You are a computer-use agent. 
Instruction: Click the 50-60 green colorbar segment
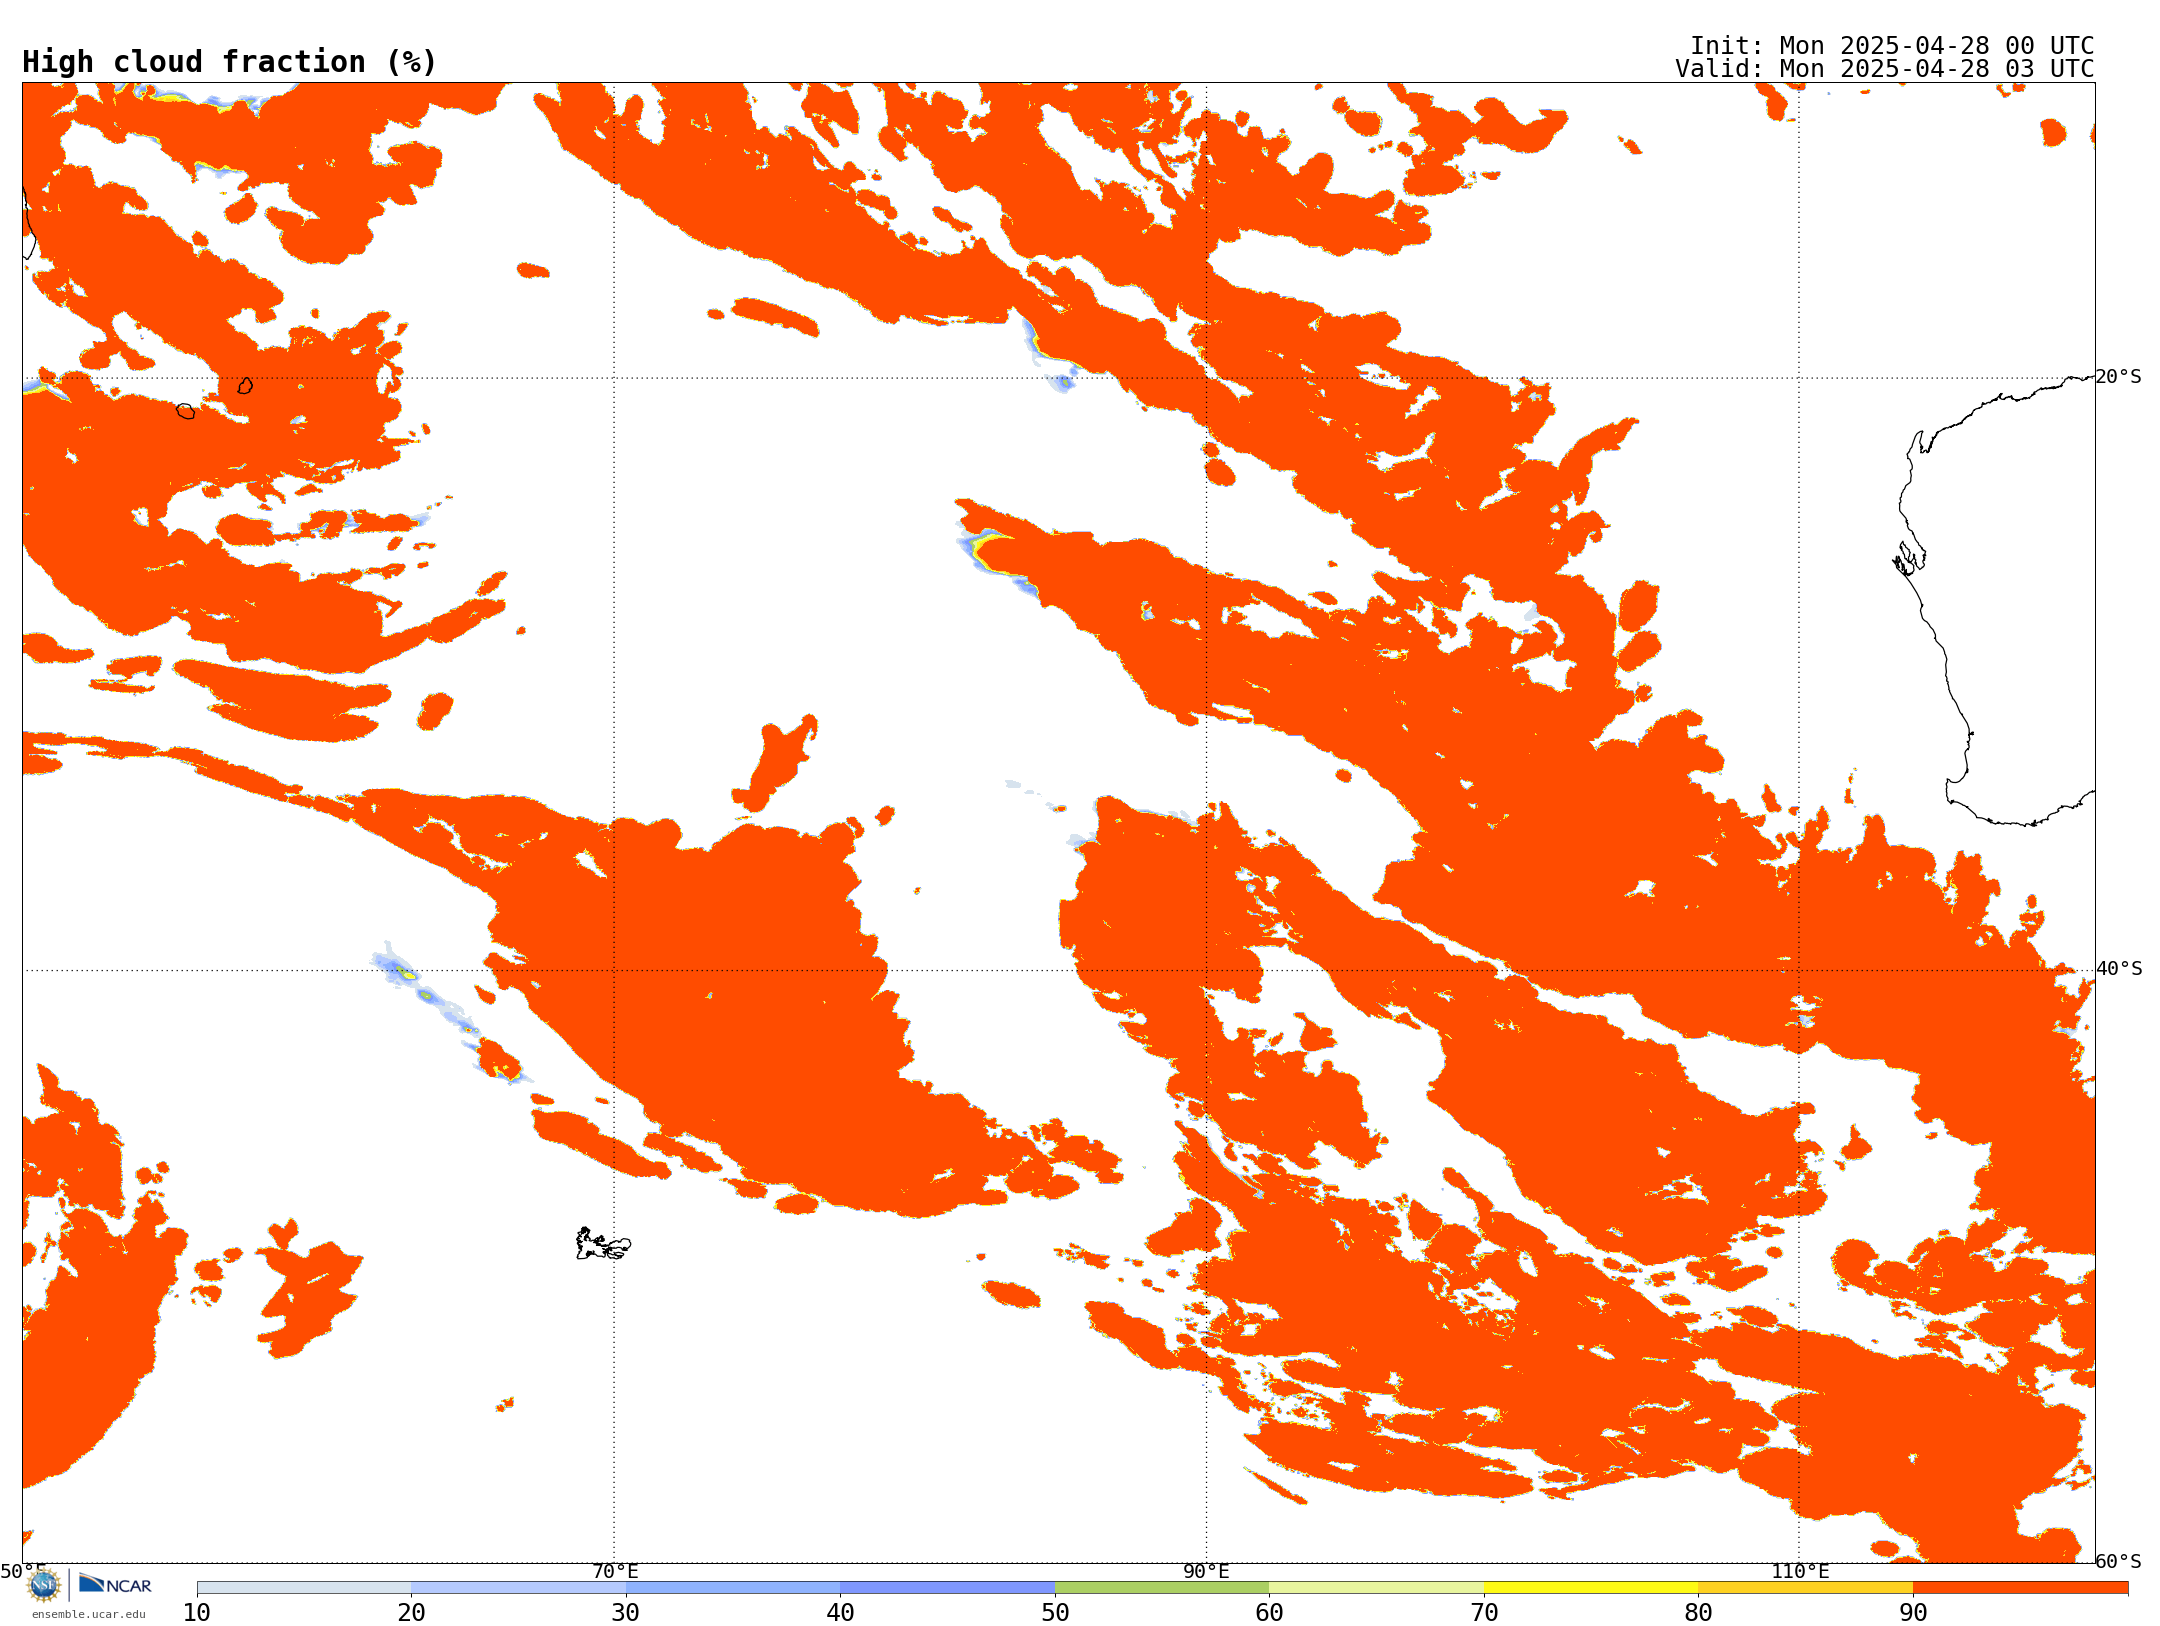(x=1162, y=1588)
